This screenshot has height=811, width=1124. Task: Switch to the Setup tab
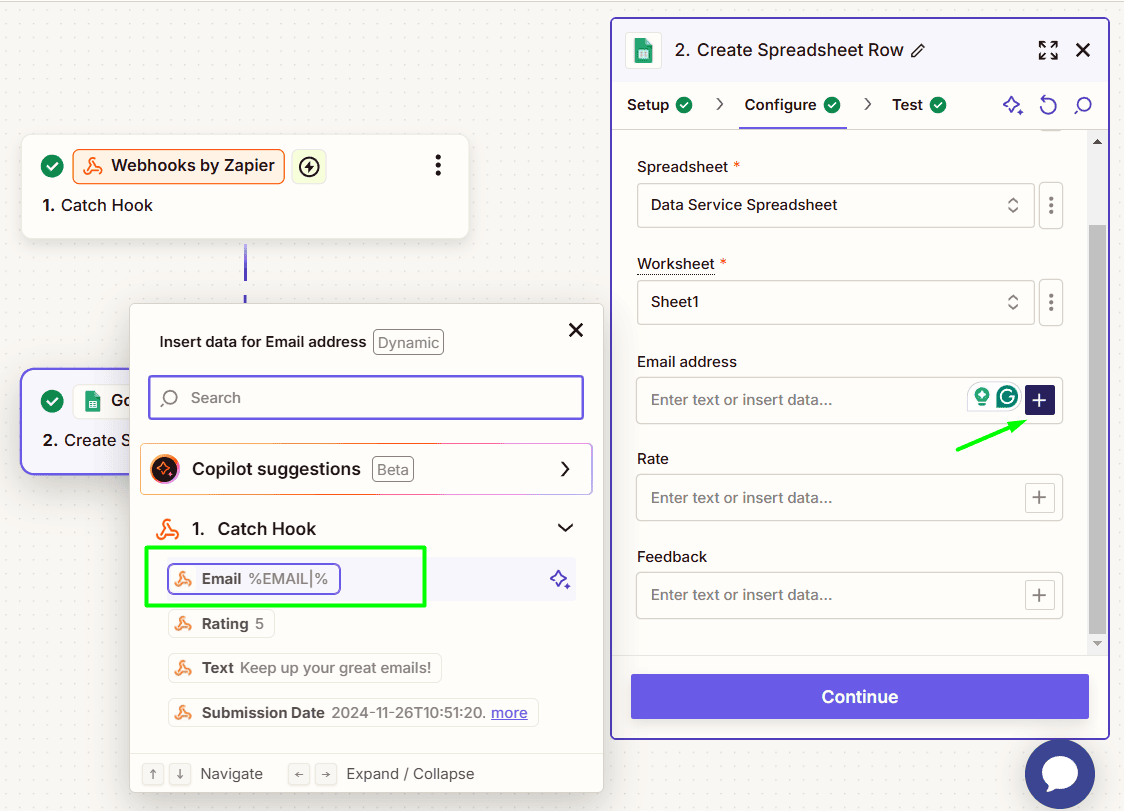[659, 105]
